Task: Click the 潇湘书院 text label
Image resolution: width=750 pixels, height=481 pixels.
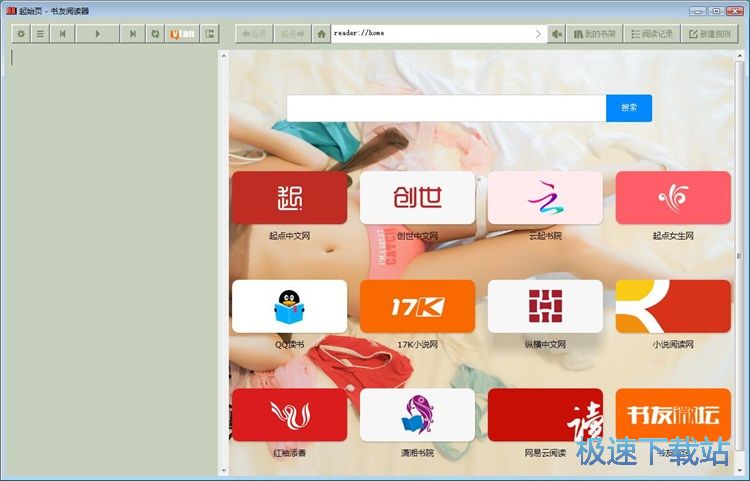Action: point(417,453)
